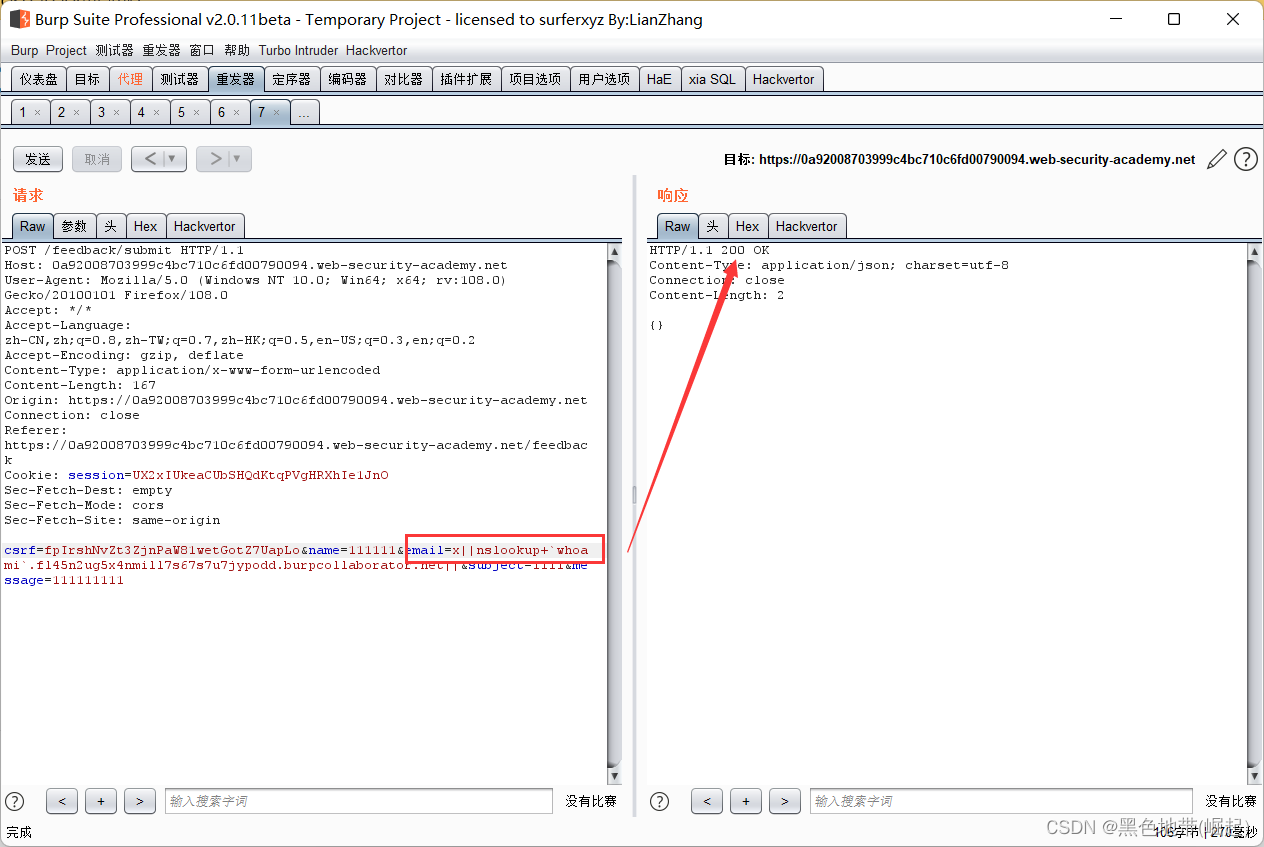Click the 取消 cancel button
The width and height of the screenshot is (1264, 847).
pyautogui.click(x=97, y=159)
